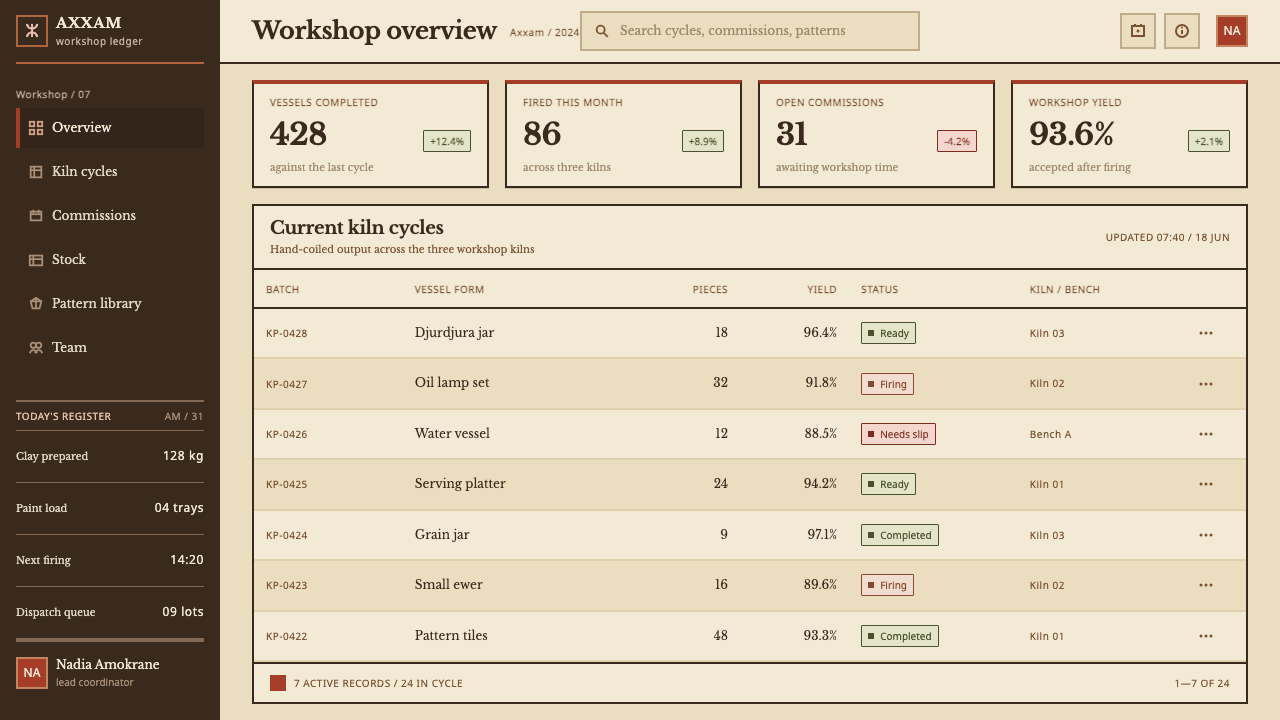Go to the Team page
This screenshot has height=720, width=1280.
point(110,348)
